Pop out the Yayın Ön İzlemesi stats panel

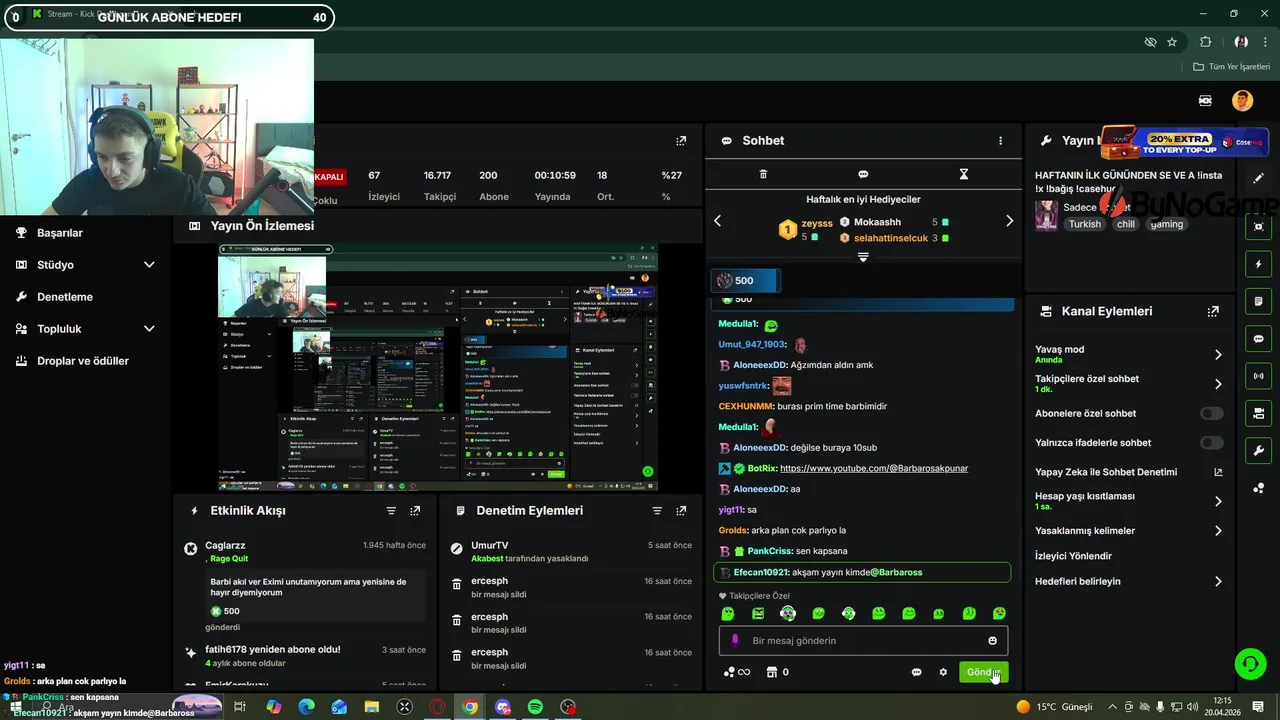click(x=681, y=141)
